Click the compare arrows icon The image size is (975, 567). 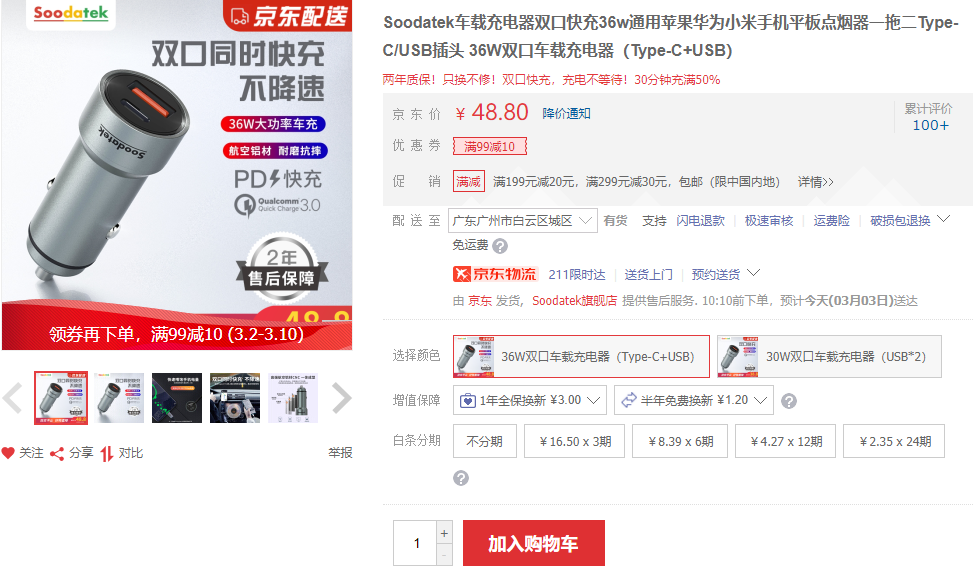click(x=107, y=454)
